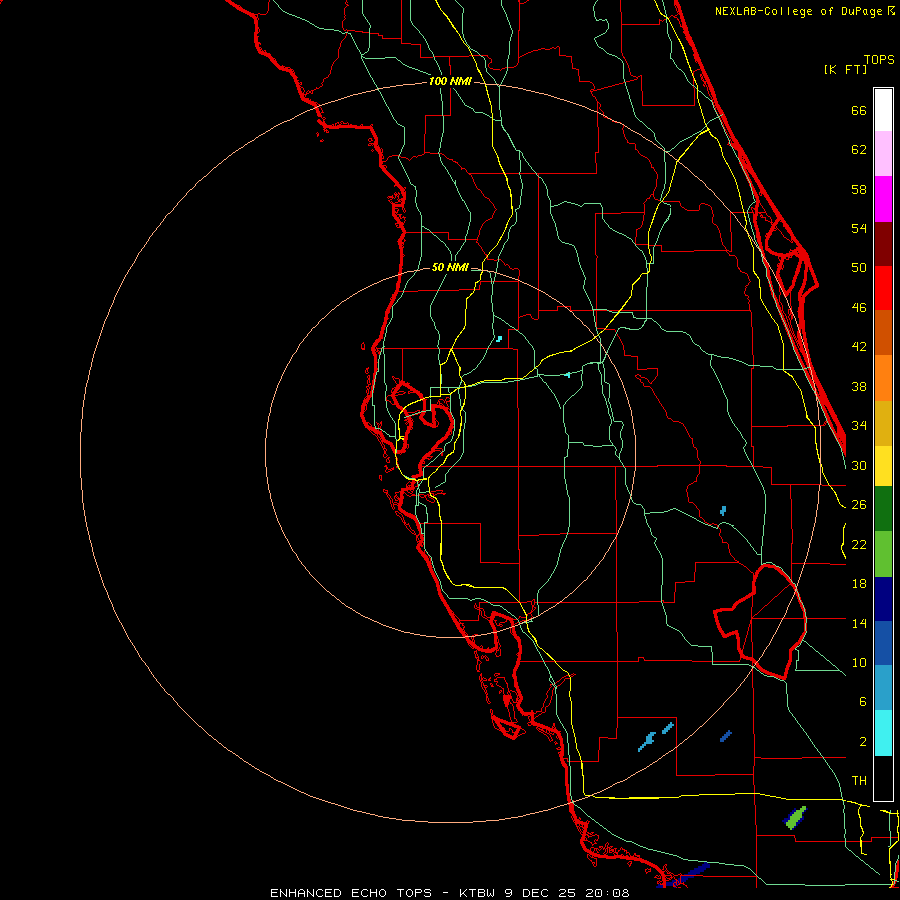Screen dimensions: 900x900
Task: Select the light blue legend band
Action: click(x=883, y=688)
